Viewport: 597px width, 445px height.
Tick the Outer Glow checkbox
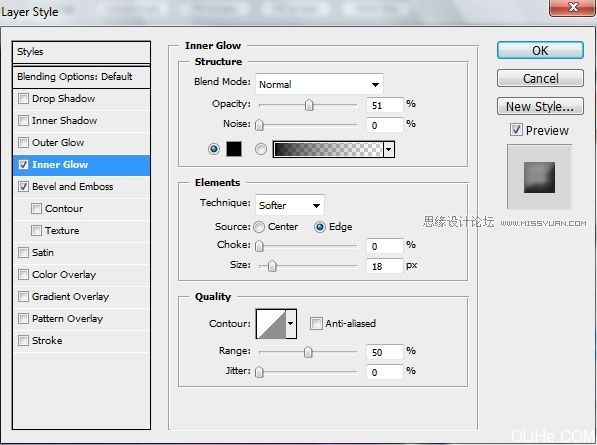(23, 143)
